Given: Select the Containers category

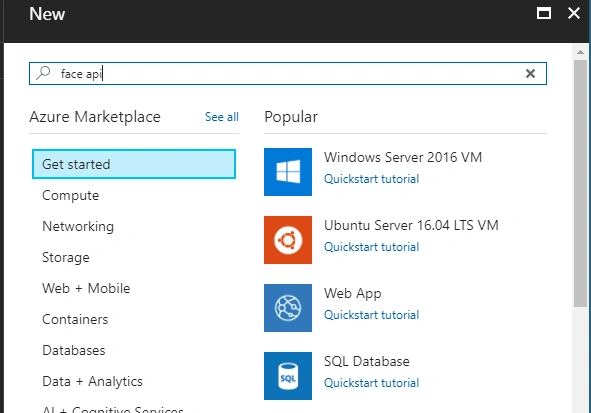Looking at the screenshot, I should pyautogui.click(x=75, y=319).
